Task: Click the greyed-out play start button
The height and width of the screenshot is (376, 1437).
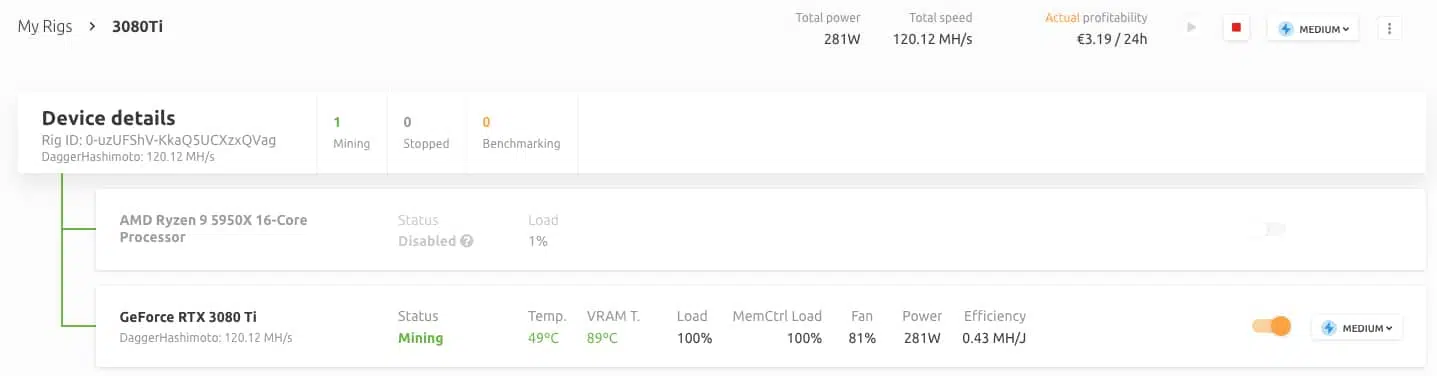Action: (x=1191, y=27)
